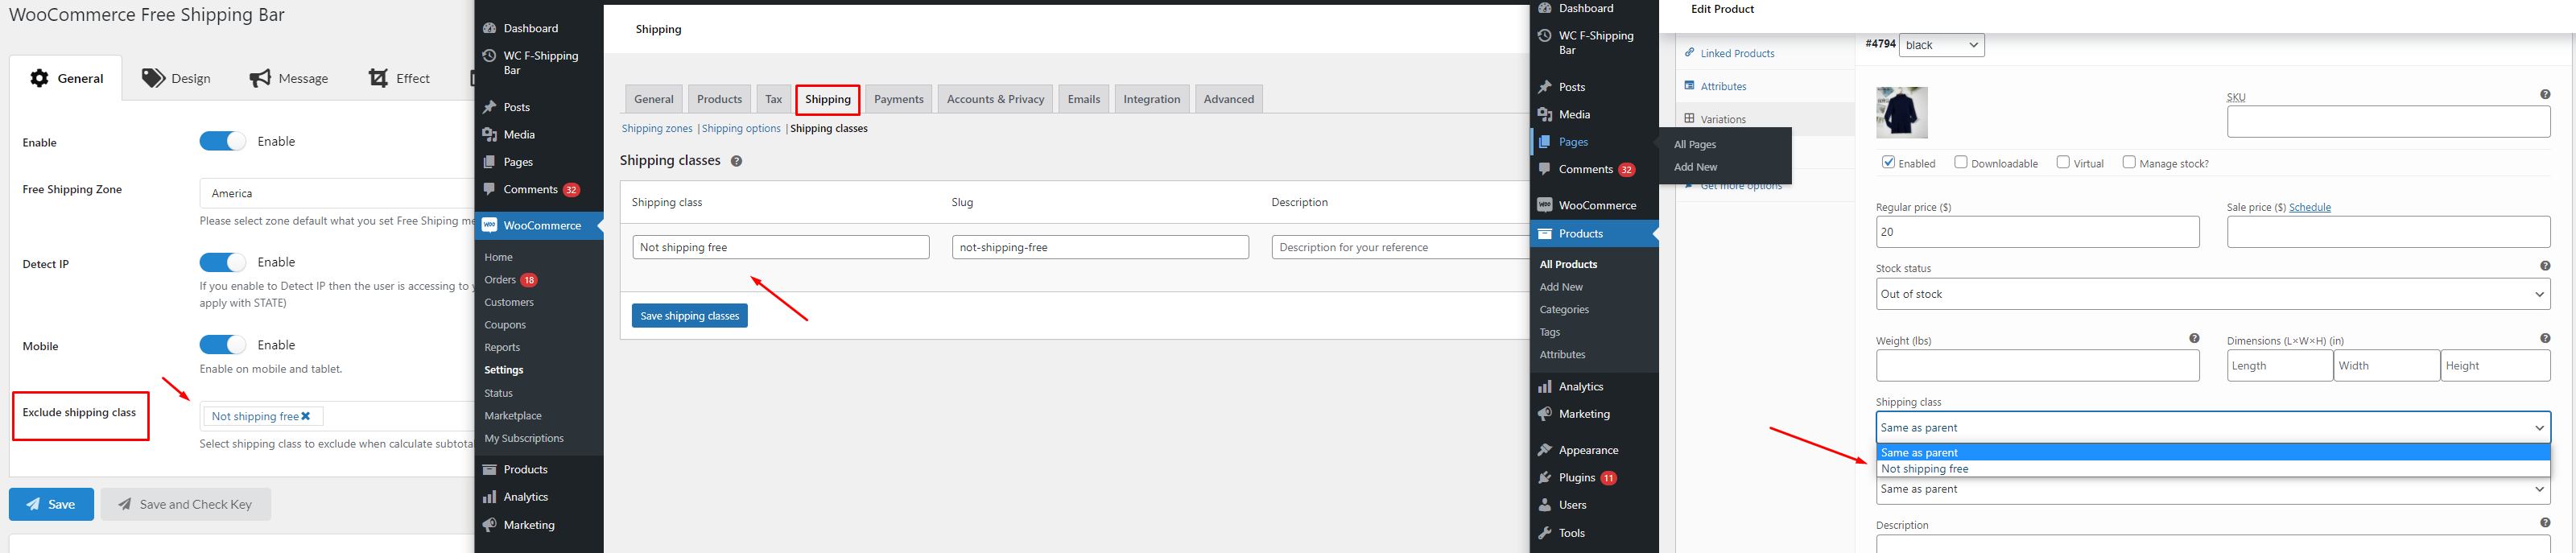Click the Dimensions help icon
This screenshot has width=2576, height=553.
2545,339
